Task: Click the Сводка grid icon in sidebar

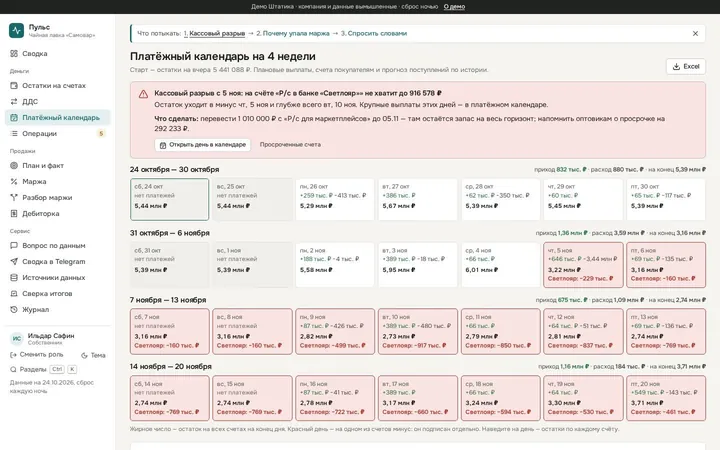Action: [14, 54]
